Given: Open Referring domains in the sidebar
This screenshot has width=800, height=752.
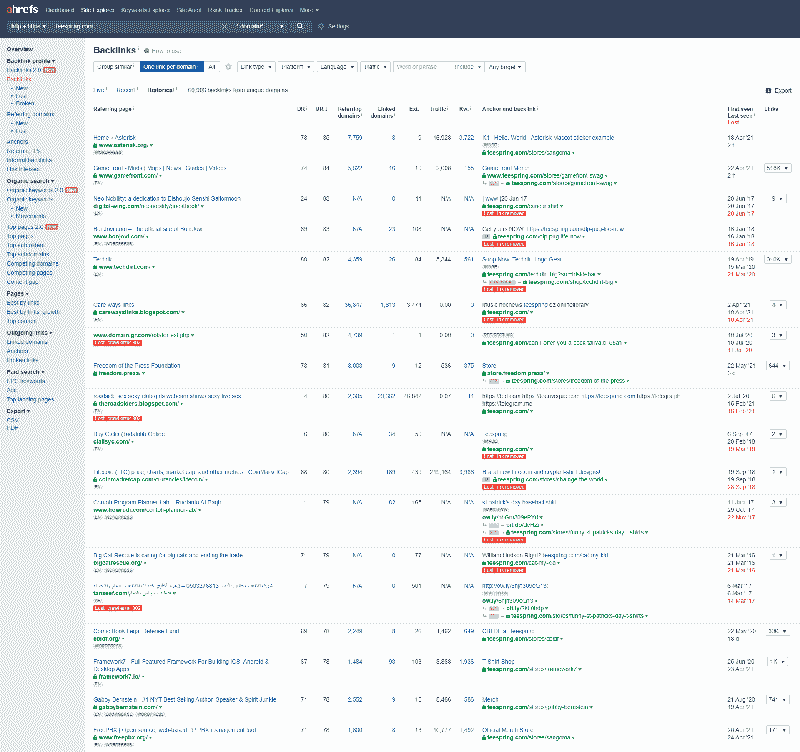Looking at the screenshot, I should pos(31,114).
